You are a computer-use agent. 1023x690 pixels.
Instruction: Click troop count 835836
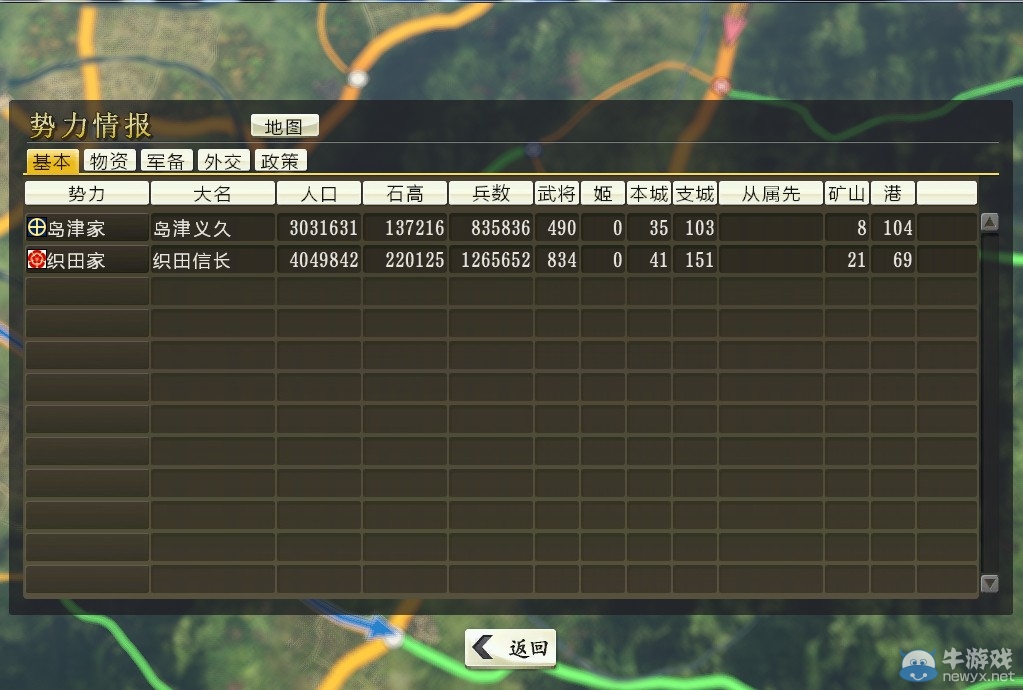point(500,228)
